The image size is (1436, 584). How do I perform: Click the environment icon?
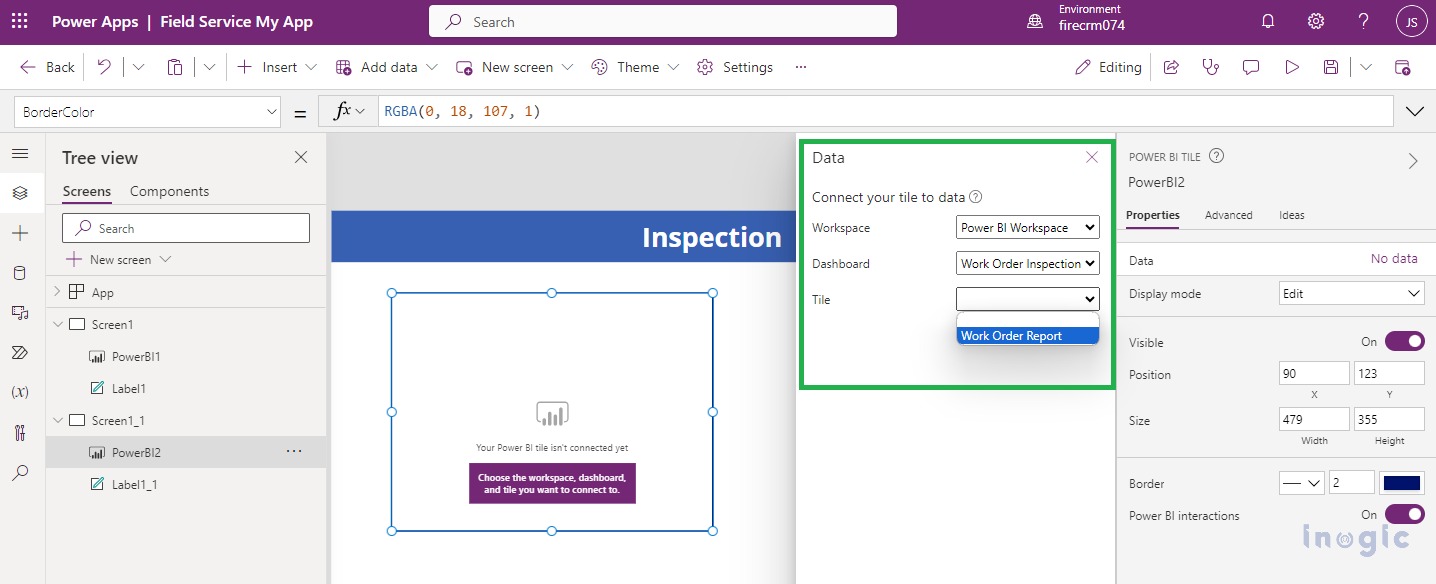click(x=1035, y=21)
